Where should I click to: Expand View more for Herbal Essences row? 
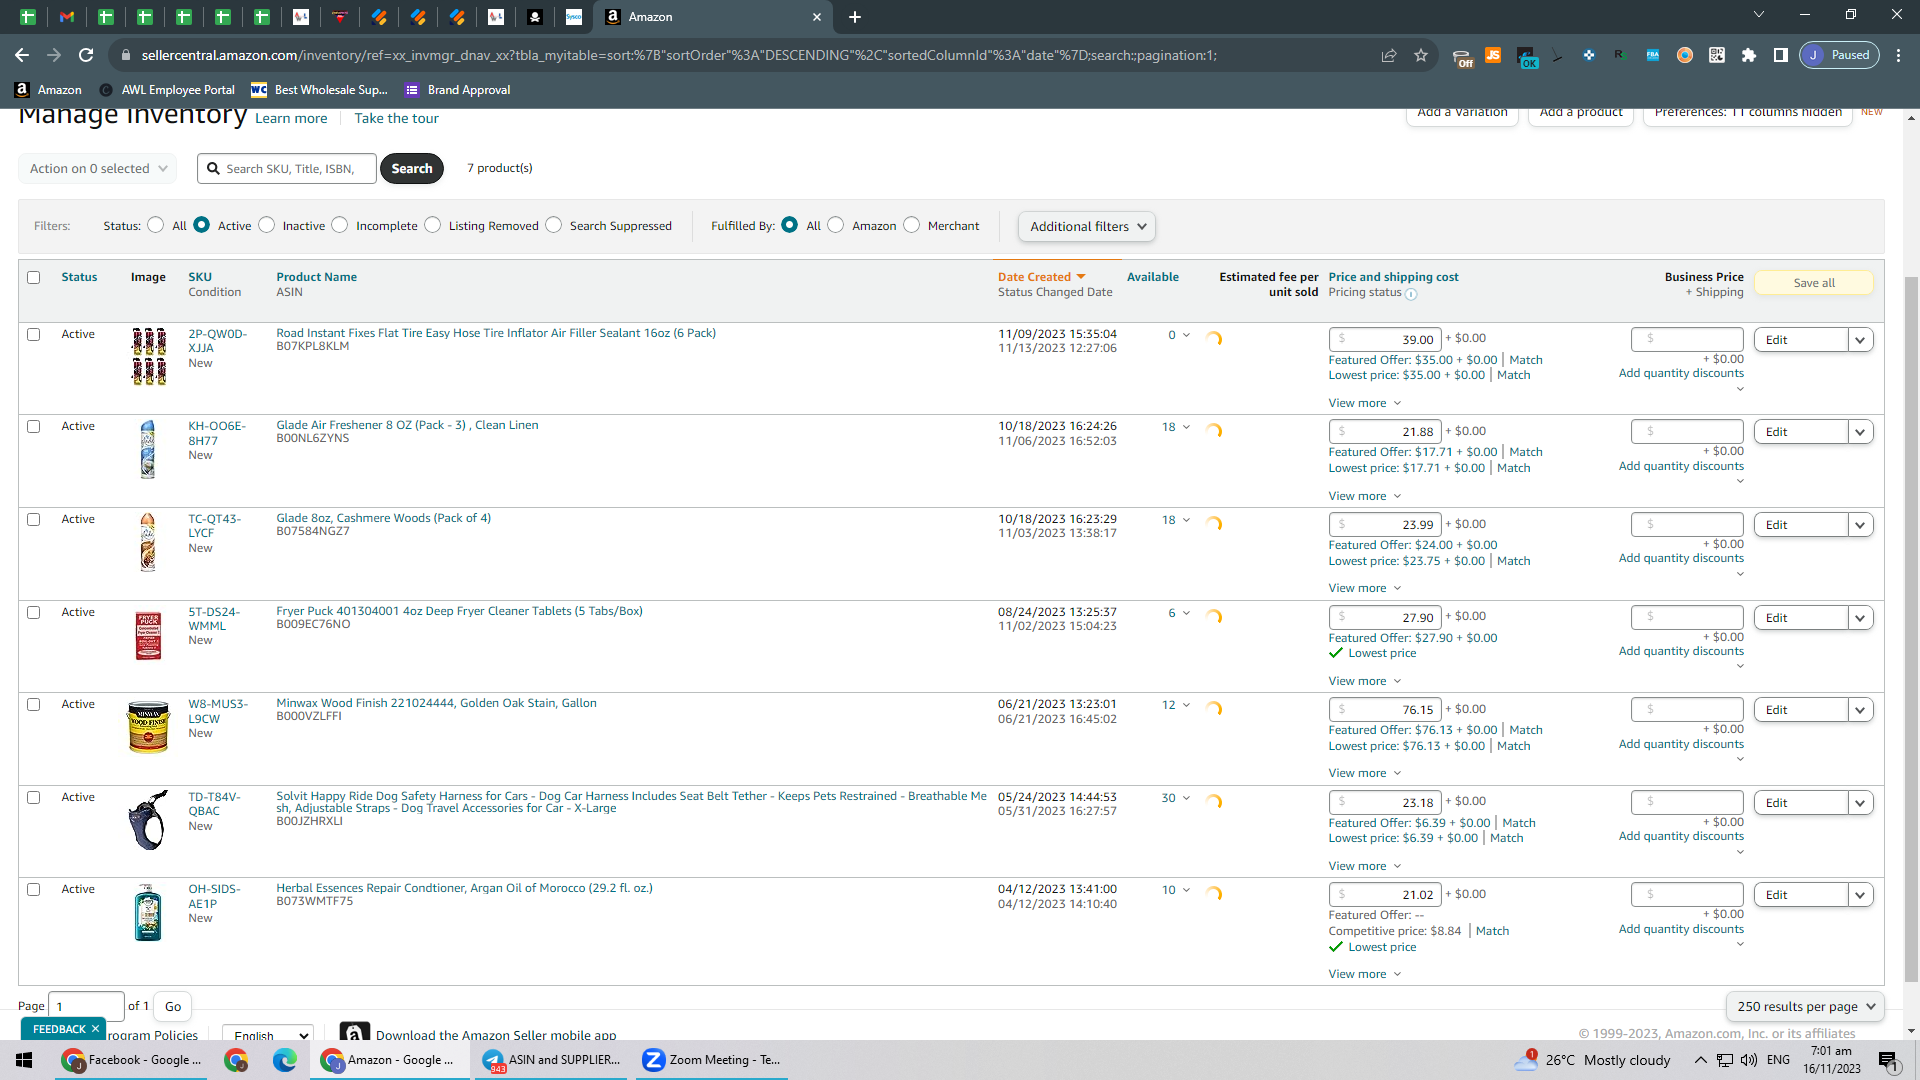(1364, 974)
